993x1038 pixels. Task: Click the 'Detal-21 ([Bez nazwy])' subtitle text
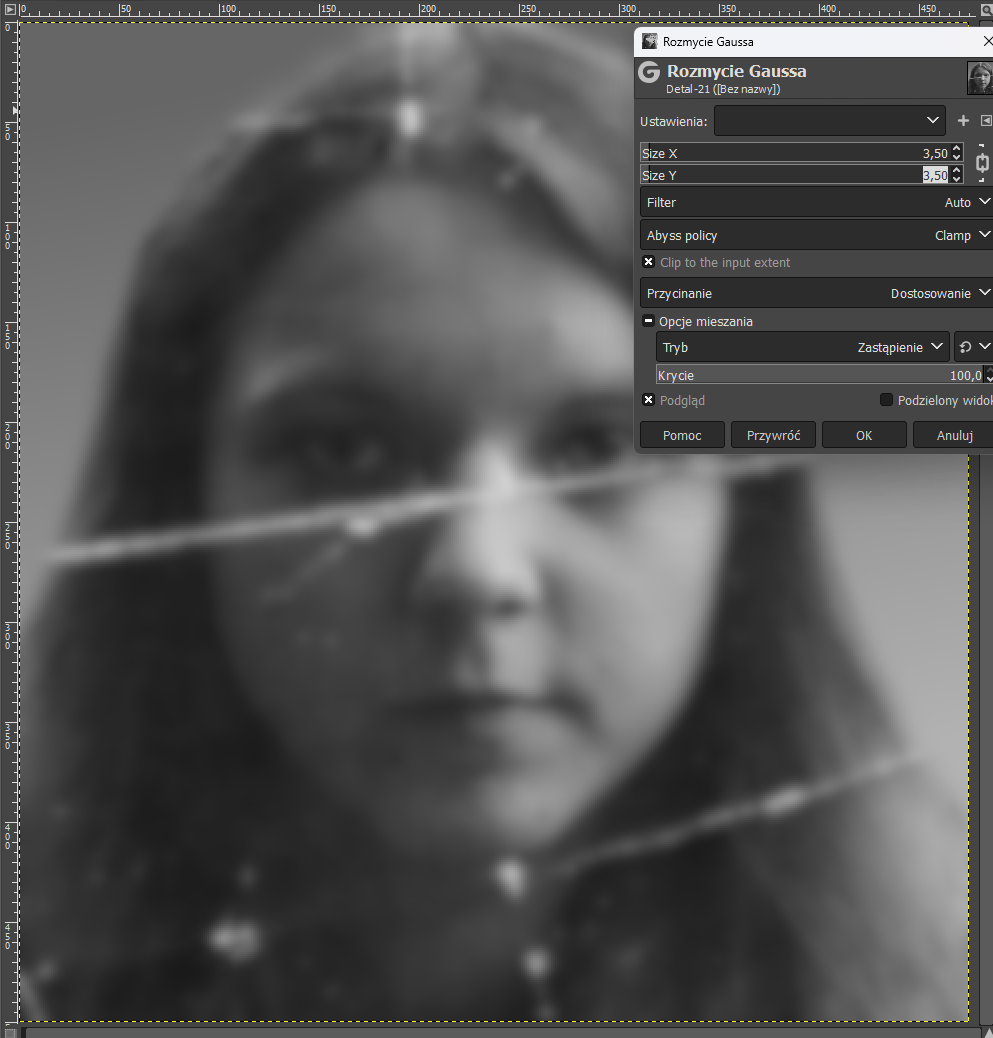point(723,89)
